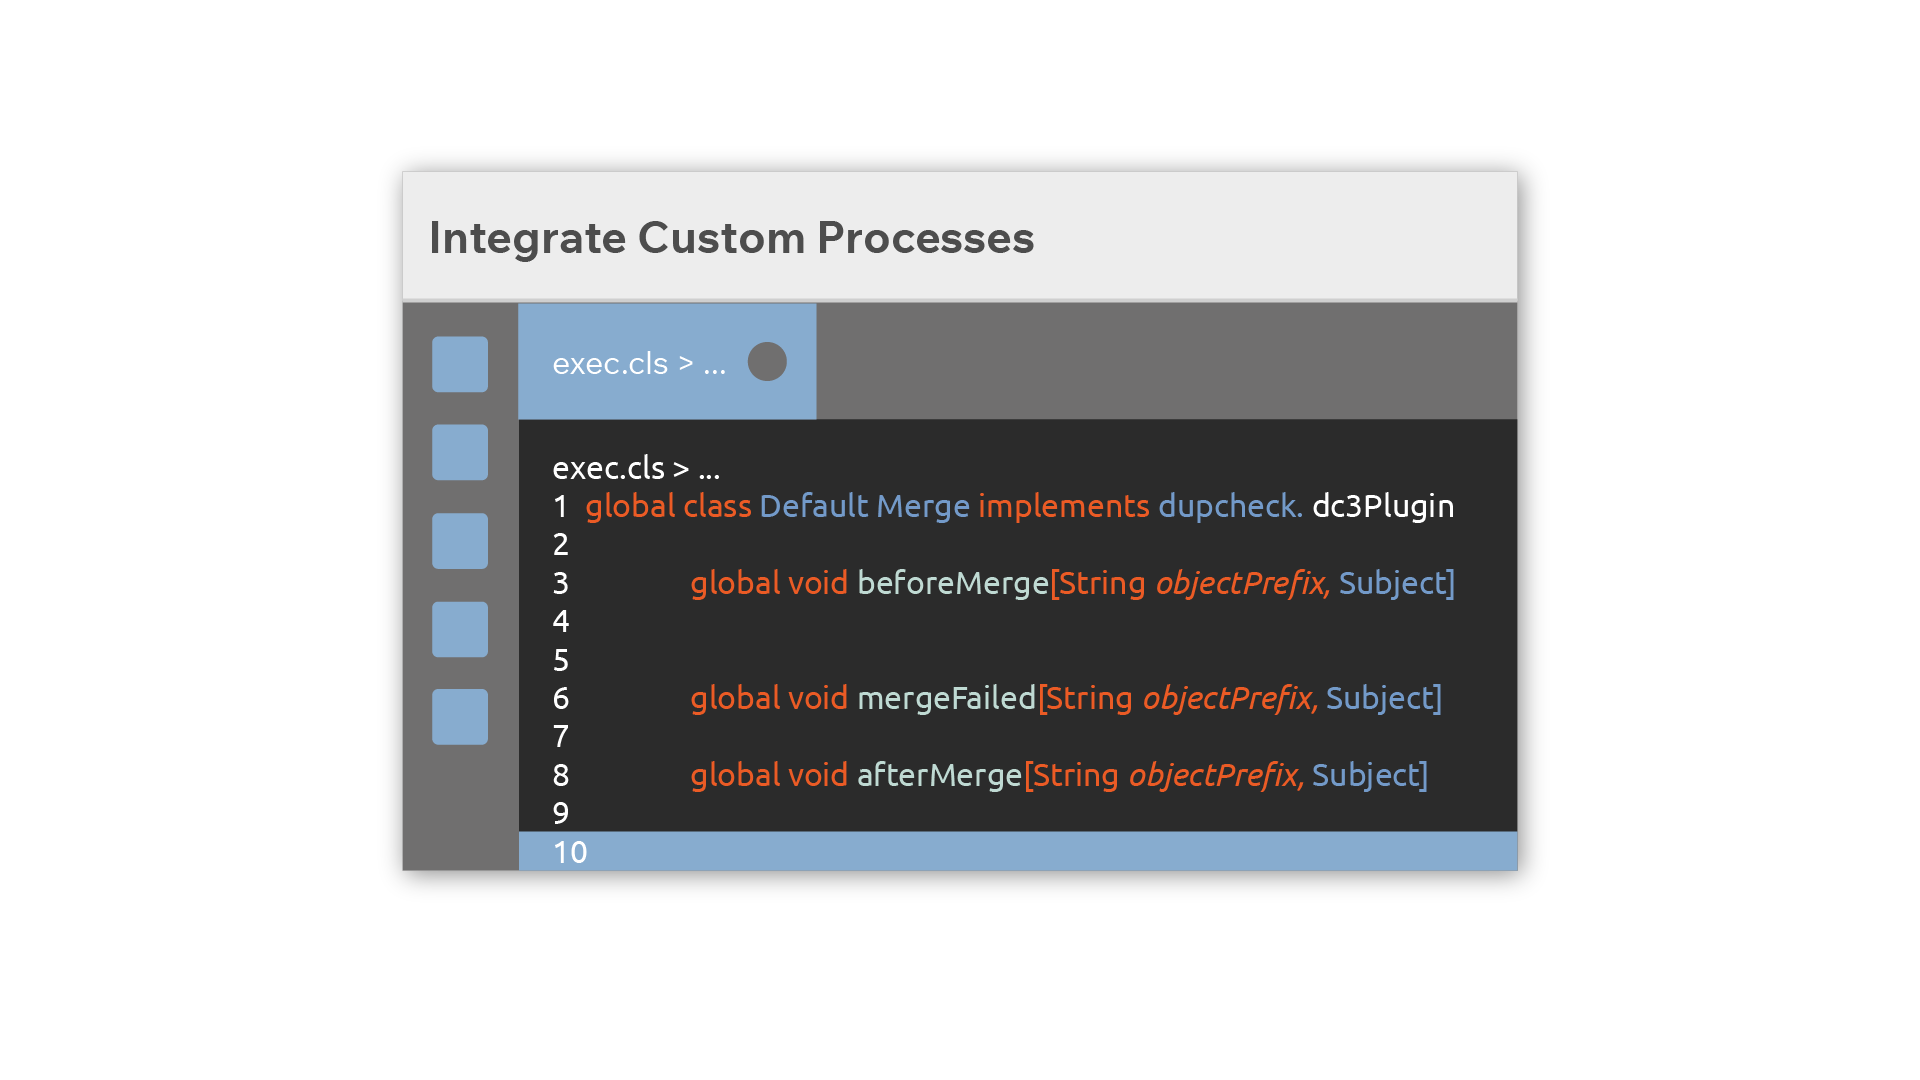Click the beforeMerge method name
Viewport: 1920px width, 1080px height.
[953, 583]
